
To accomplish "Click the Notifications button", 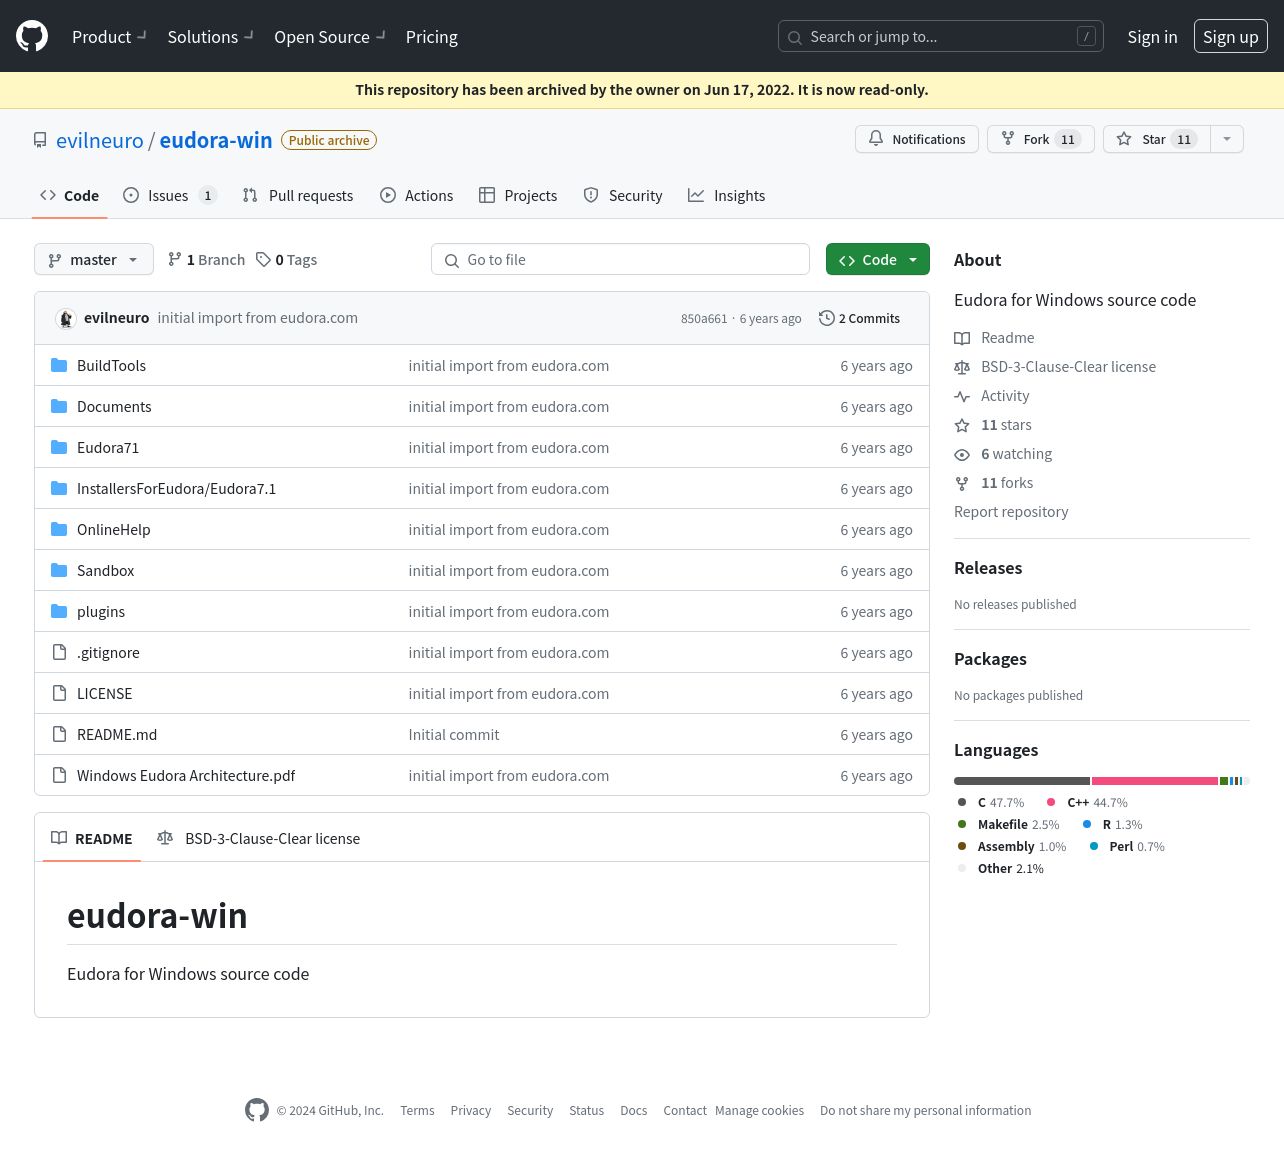I will [x=917, y=139].
